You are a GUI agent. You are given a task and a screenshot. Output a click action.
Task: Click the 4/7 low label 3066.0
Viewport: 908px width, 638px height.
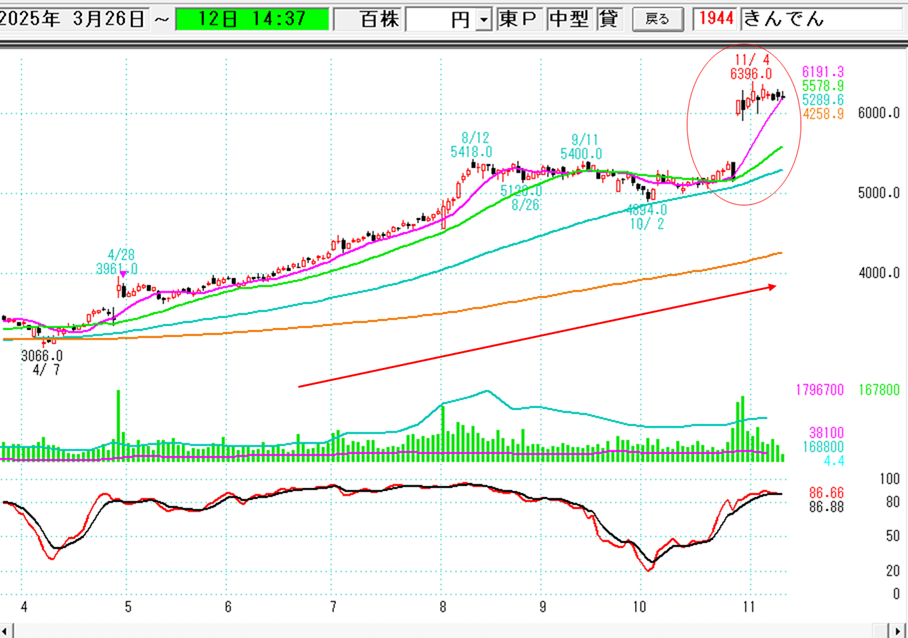click(x=42, y=355)
